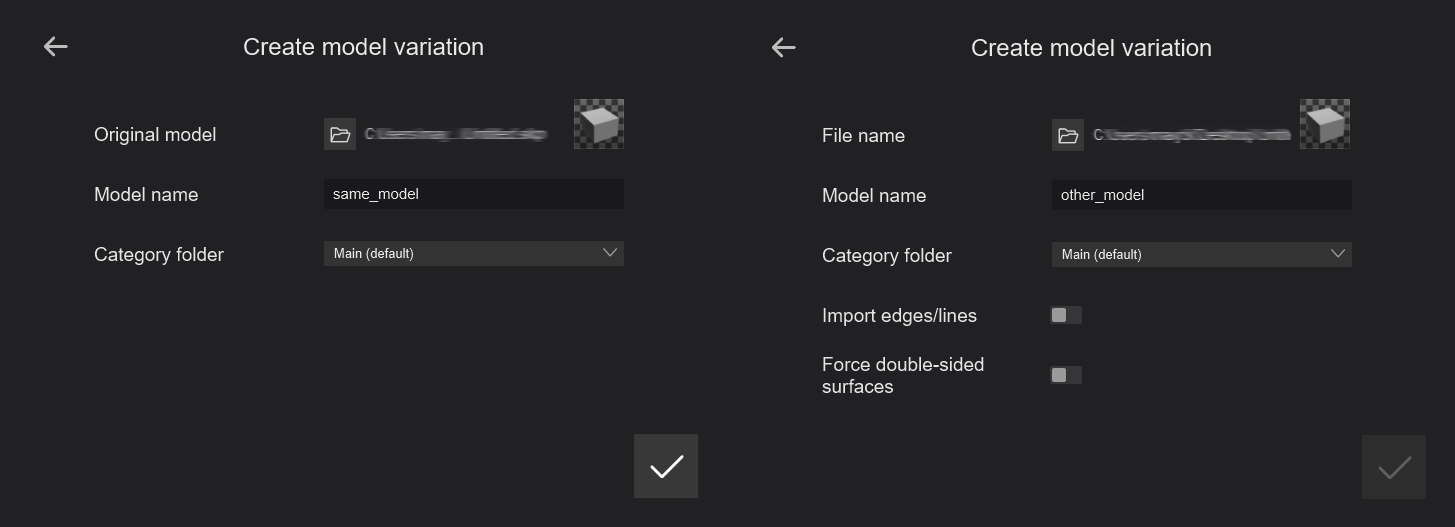Expand Category folder dropdown under other_model
Image resolution: width=1455 pixels, height=527 pixels.
point(1201,255)
